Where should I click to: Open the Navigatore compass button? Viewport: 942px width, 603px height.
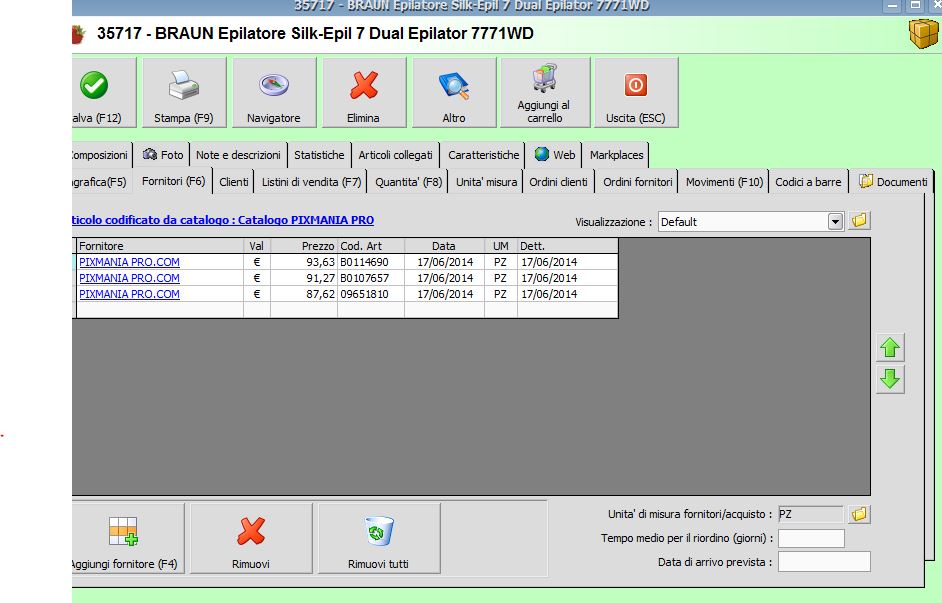274,92
